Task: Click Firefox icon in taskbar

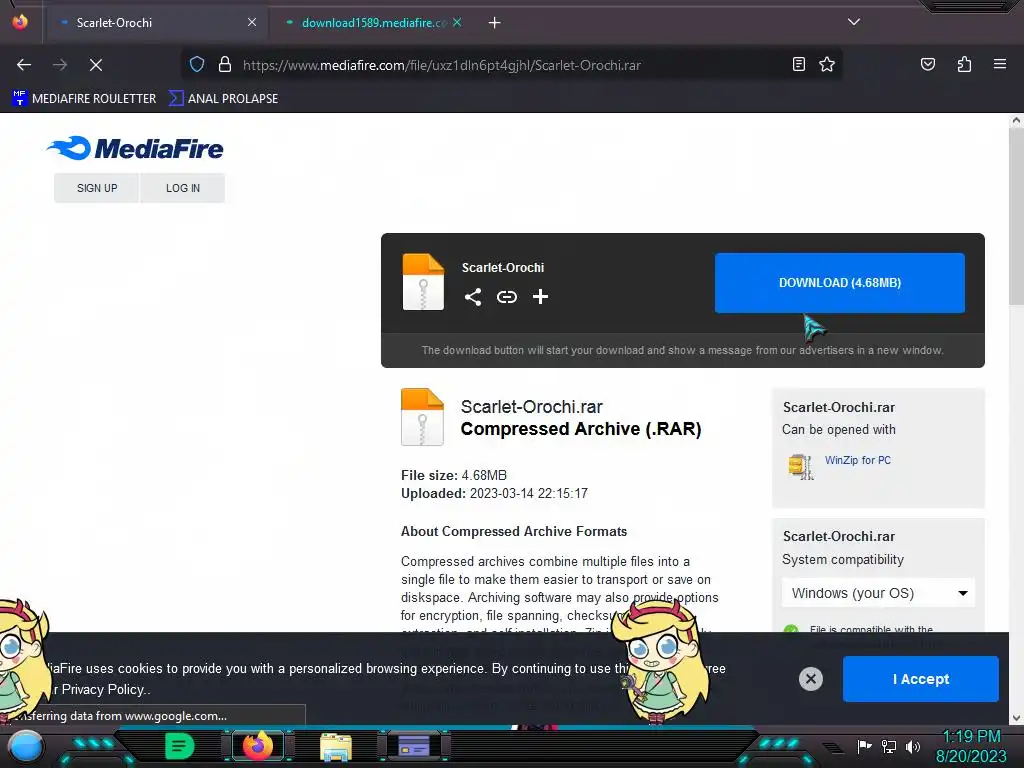Action: [x=258, y=746]
